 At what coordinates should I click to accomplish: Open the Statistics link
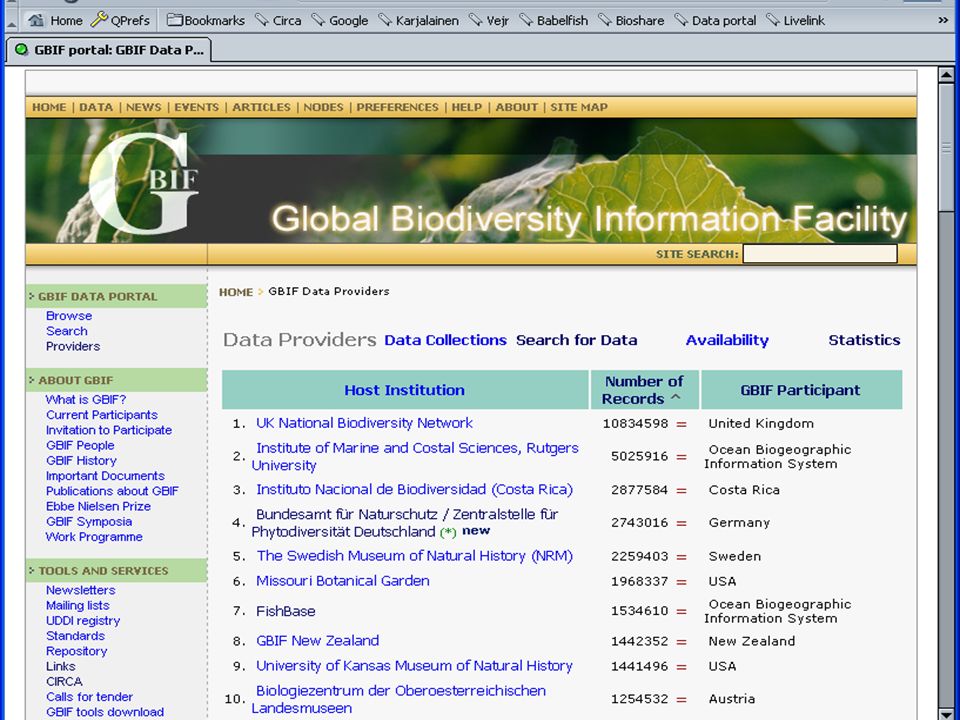[x=864, y=340]
